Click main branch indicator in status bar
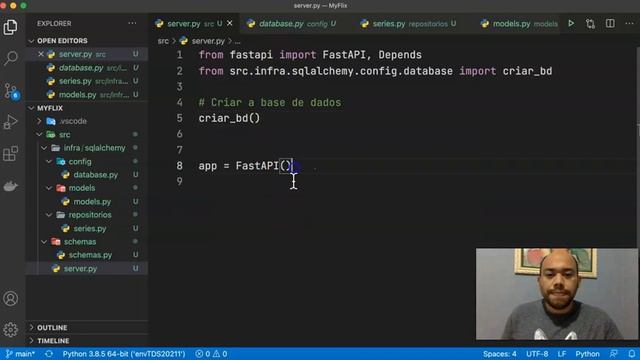640x360 pixels. click(20, 354)
